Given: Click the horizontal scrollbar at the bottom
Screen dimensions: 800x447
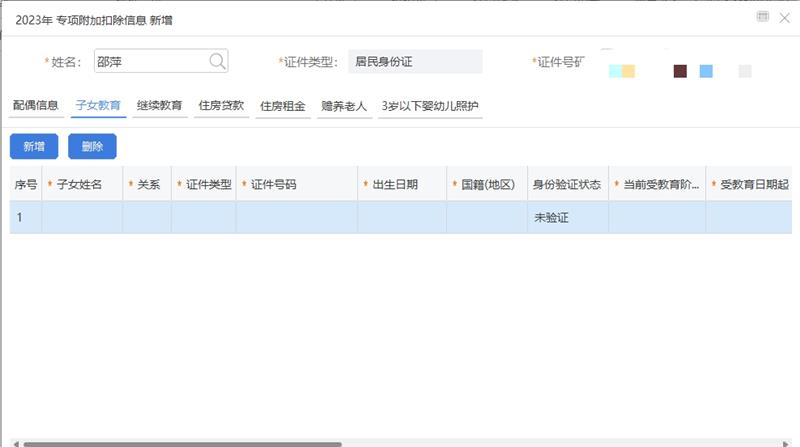Looking at the screenshot, I should pos(182,443).
